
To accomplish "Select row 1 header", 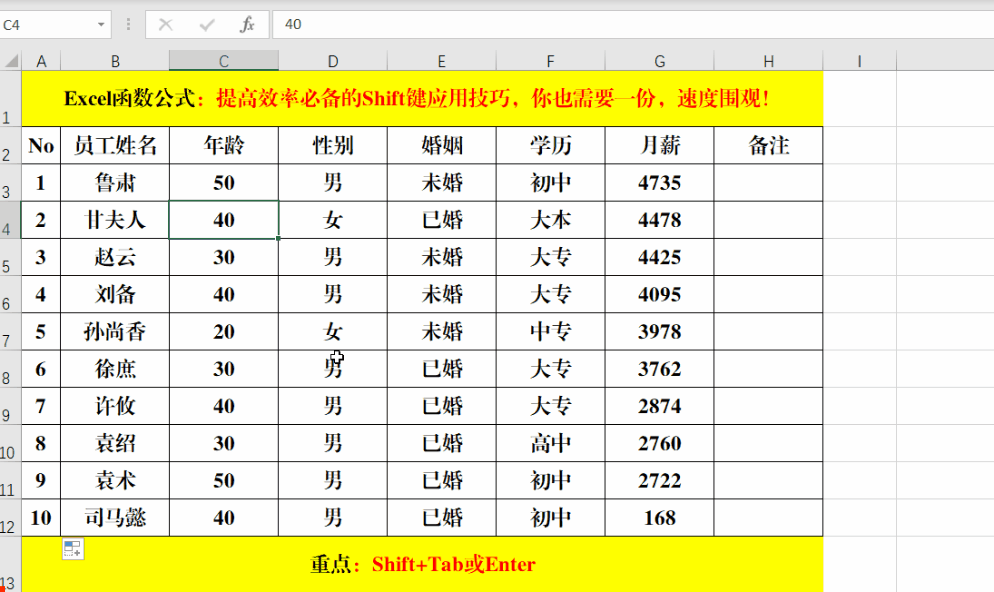I will coord(10,98).
